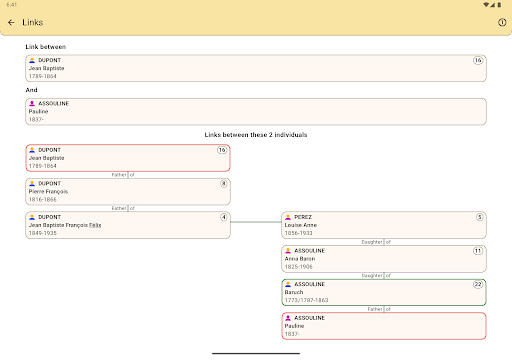Screen dimensions: 512x360
Task: Click 'Links between these 2 individuals' heading
Action: point(256,135)
